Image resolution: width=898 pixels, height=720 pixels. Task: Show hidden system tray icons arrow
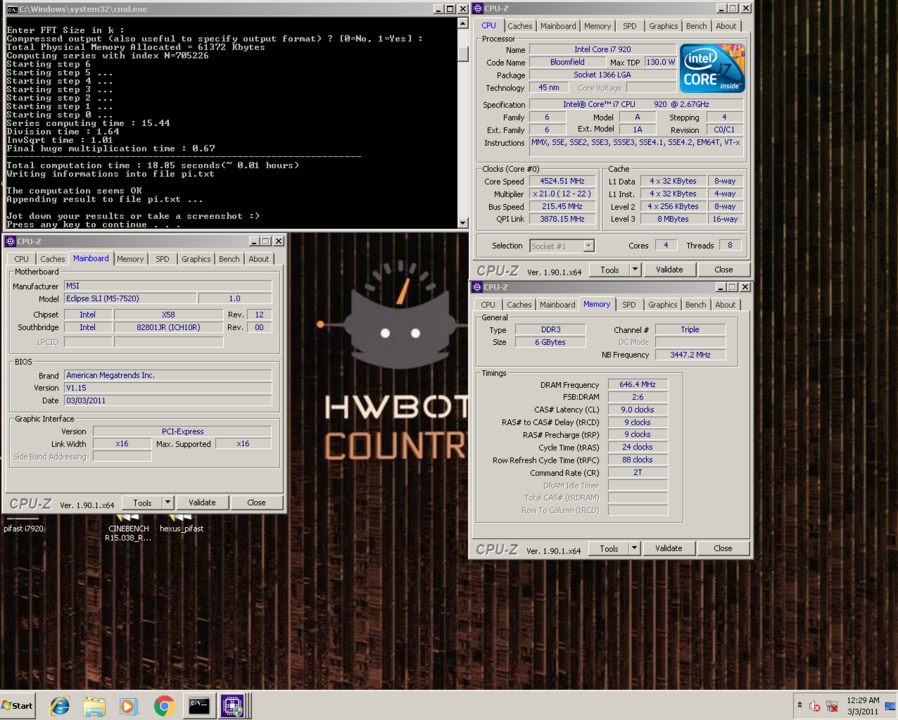pos(799,706)
